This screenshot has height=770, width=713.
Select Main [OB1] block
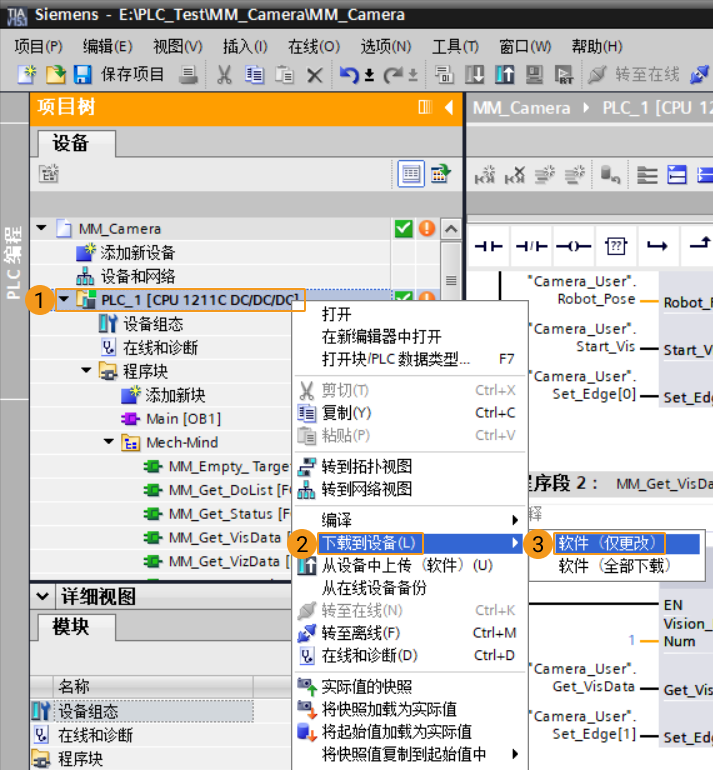pyautogui.click(x=183, y=418)
